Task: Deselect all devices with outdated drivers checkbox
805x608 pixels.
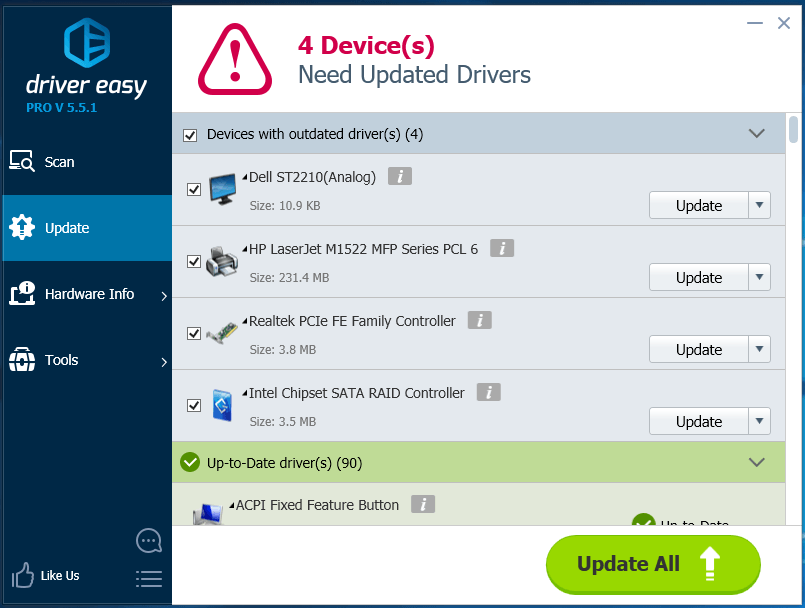Action: [190, 135]
